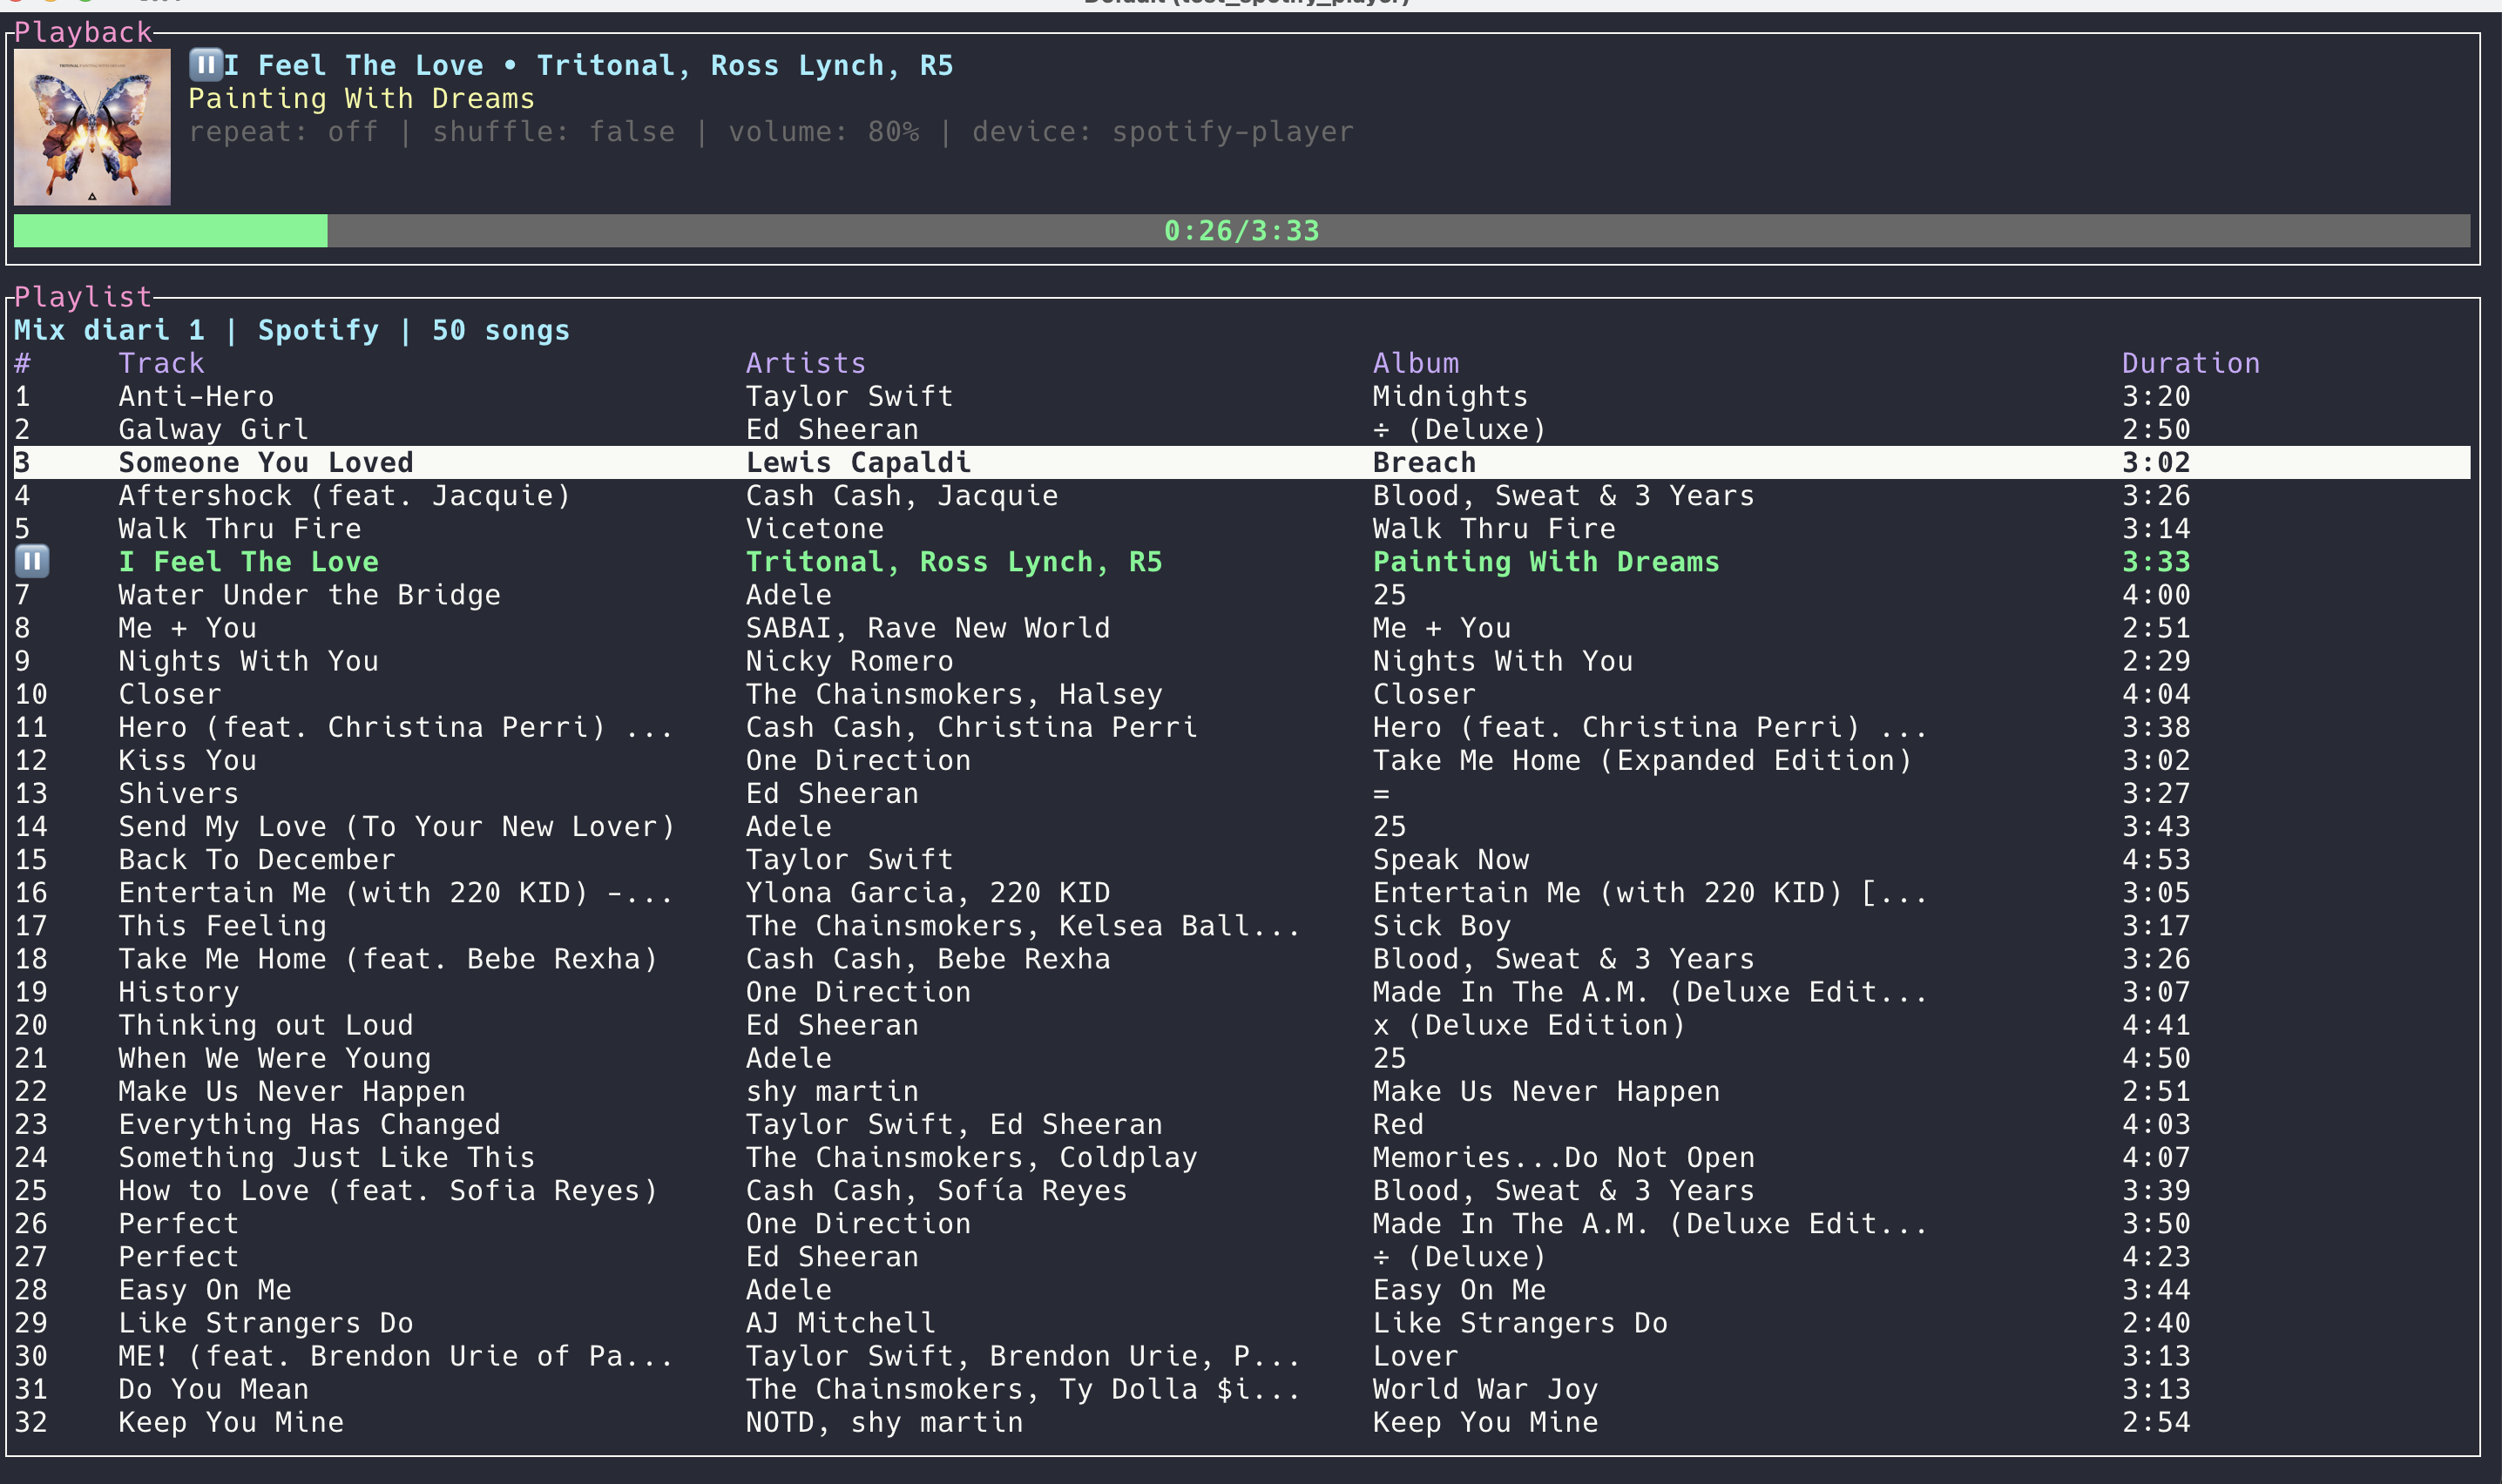Click the album name Painting With Dreams in playback
2502x1484 pixels.
(x=361, y=99)
